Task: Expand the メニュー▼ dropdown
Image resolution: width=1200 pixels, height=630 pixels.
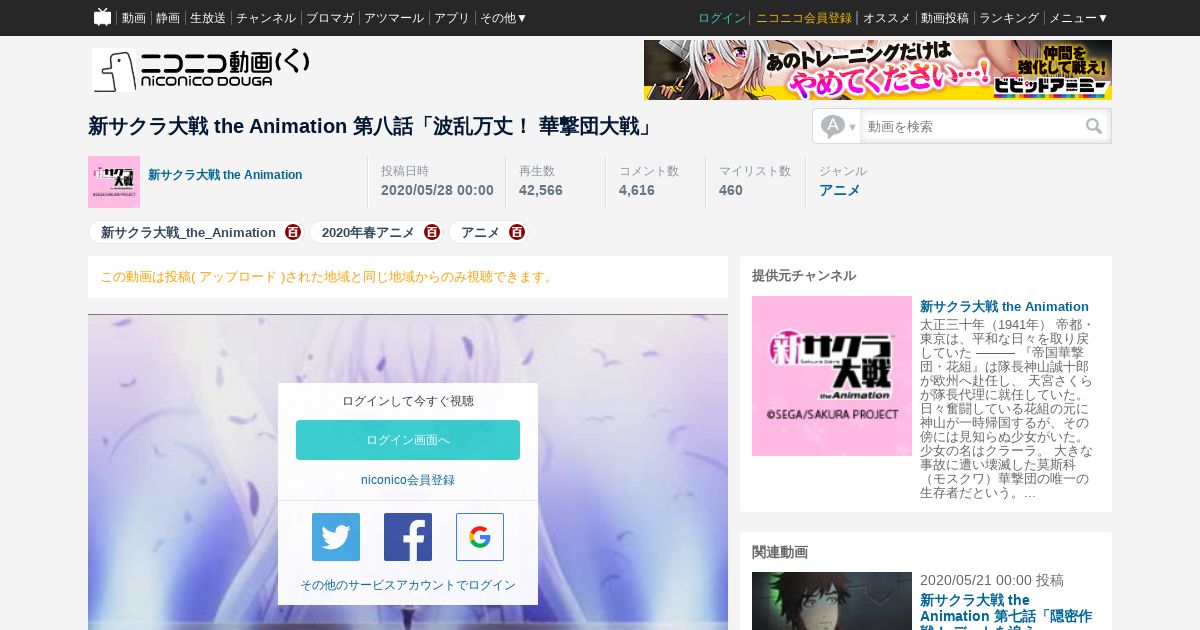Action: [x=1079, y=18]
